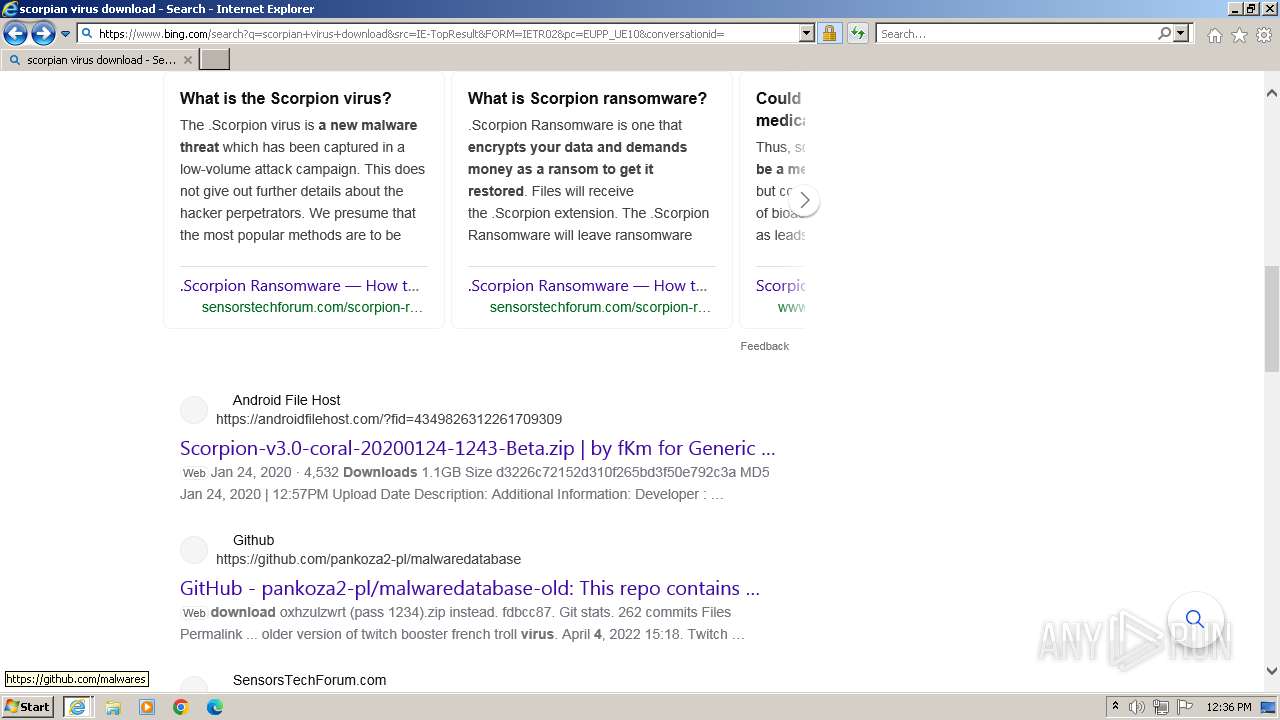This screenshot has width=1280, height=720.
Task: Open search provider dropdown arrow
Action: [1181, 34]
